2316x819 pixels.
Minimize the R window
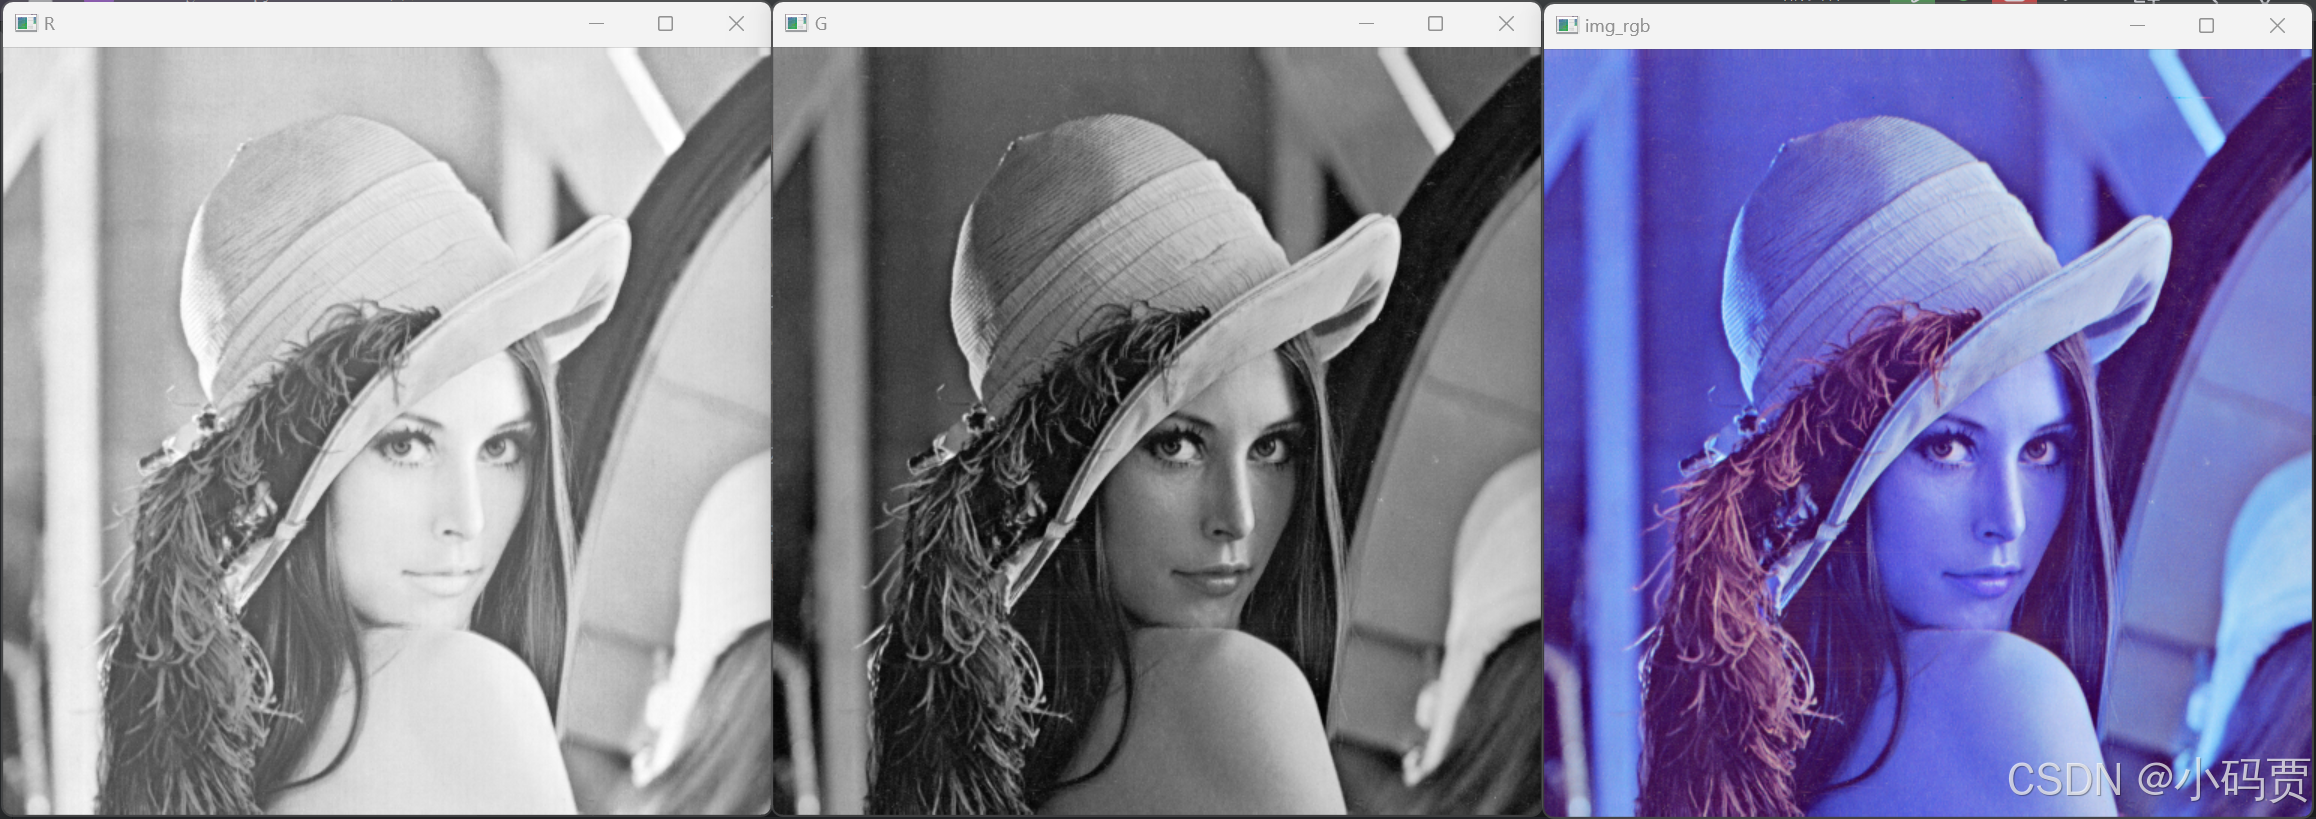coord(596,23)
